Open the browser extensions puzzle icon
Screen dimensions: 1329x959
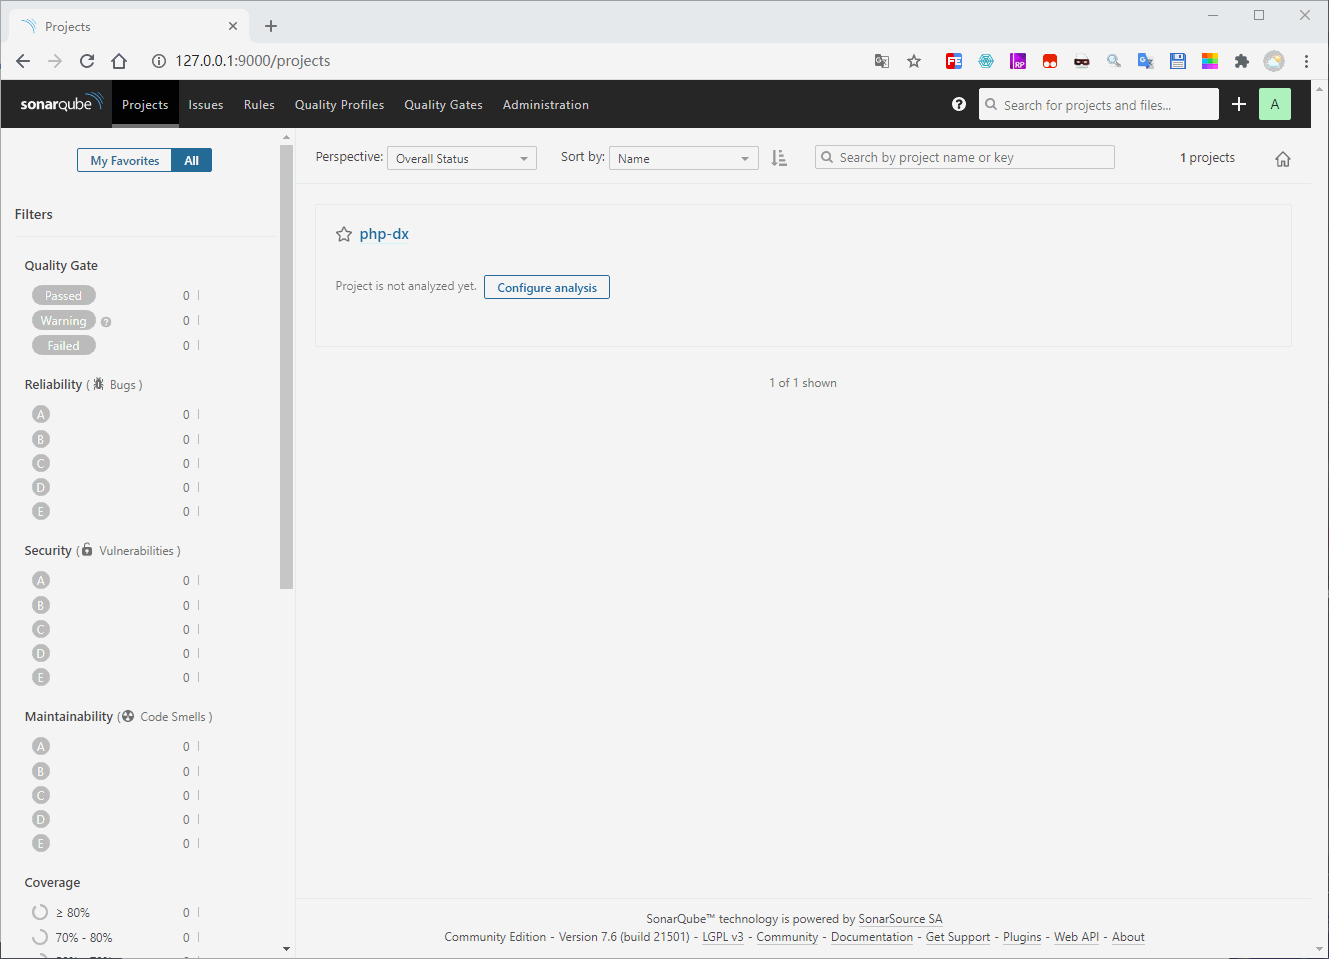coord(1242,61)
